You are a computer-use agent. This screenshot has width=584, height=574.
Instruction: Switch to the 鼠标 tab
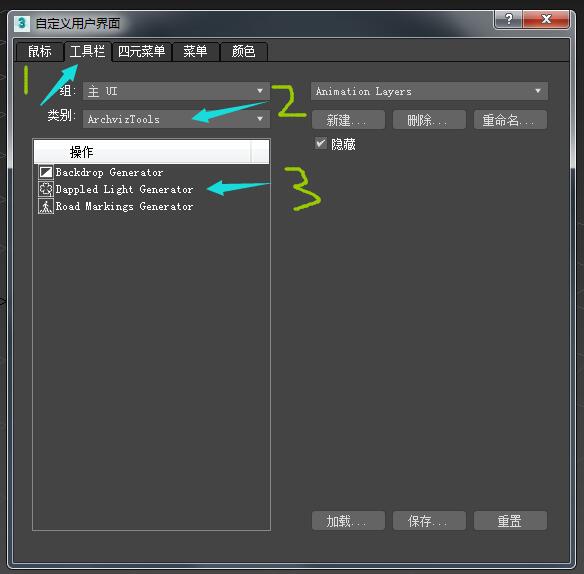click(39, 51)
